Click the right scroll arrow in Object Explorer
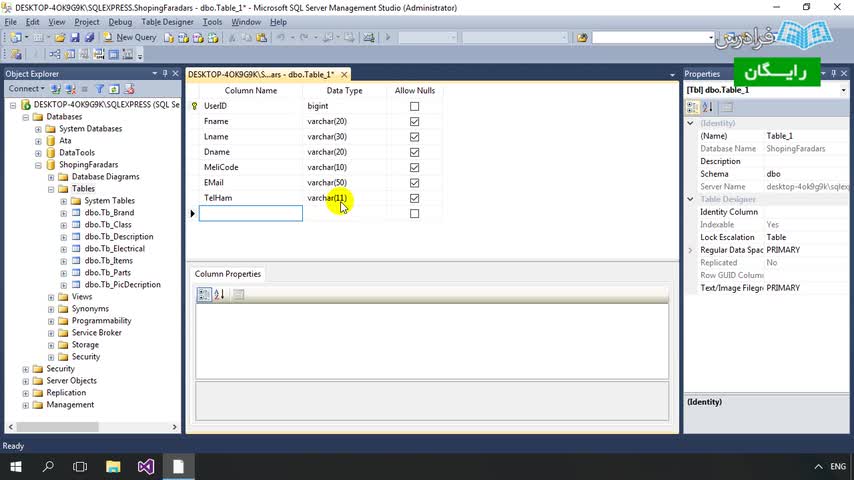The image size is (854, 480). click(175, 427)
